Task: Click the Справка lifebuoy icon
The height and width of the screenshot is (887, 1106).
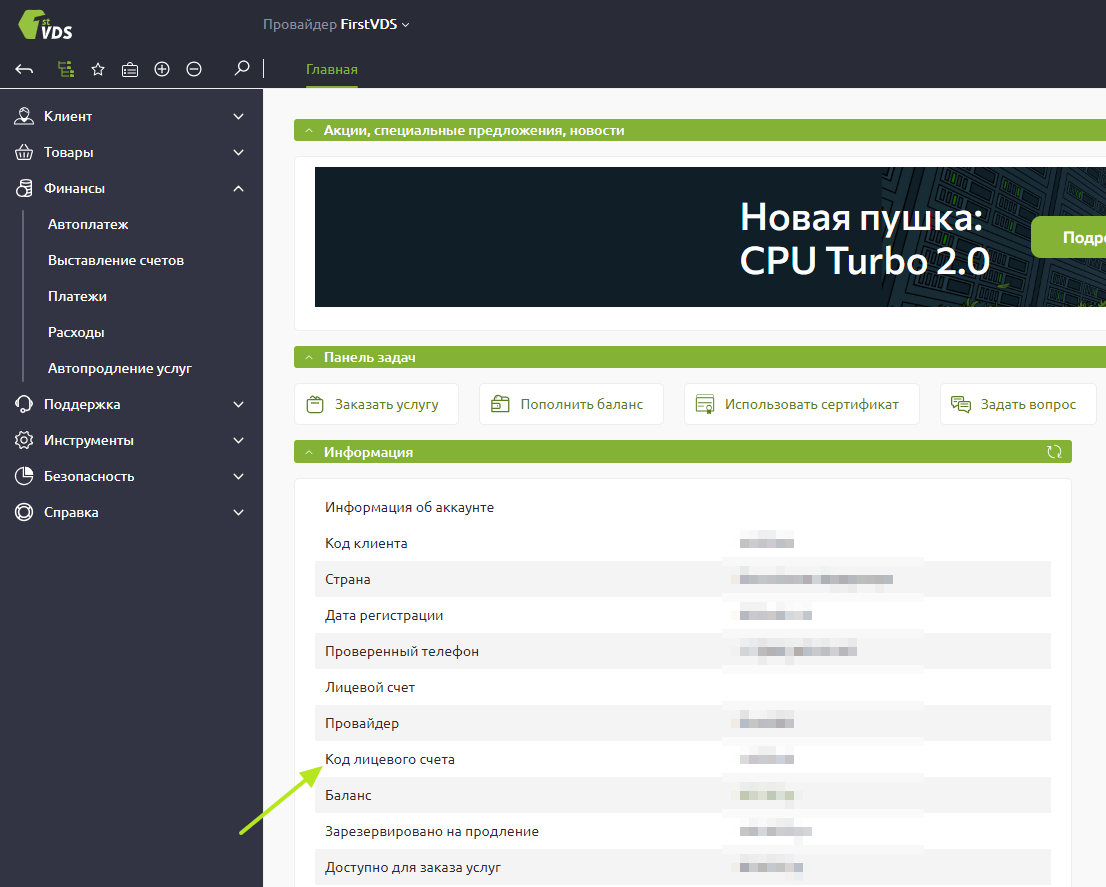Action: (24, 512)
